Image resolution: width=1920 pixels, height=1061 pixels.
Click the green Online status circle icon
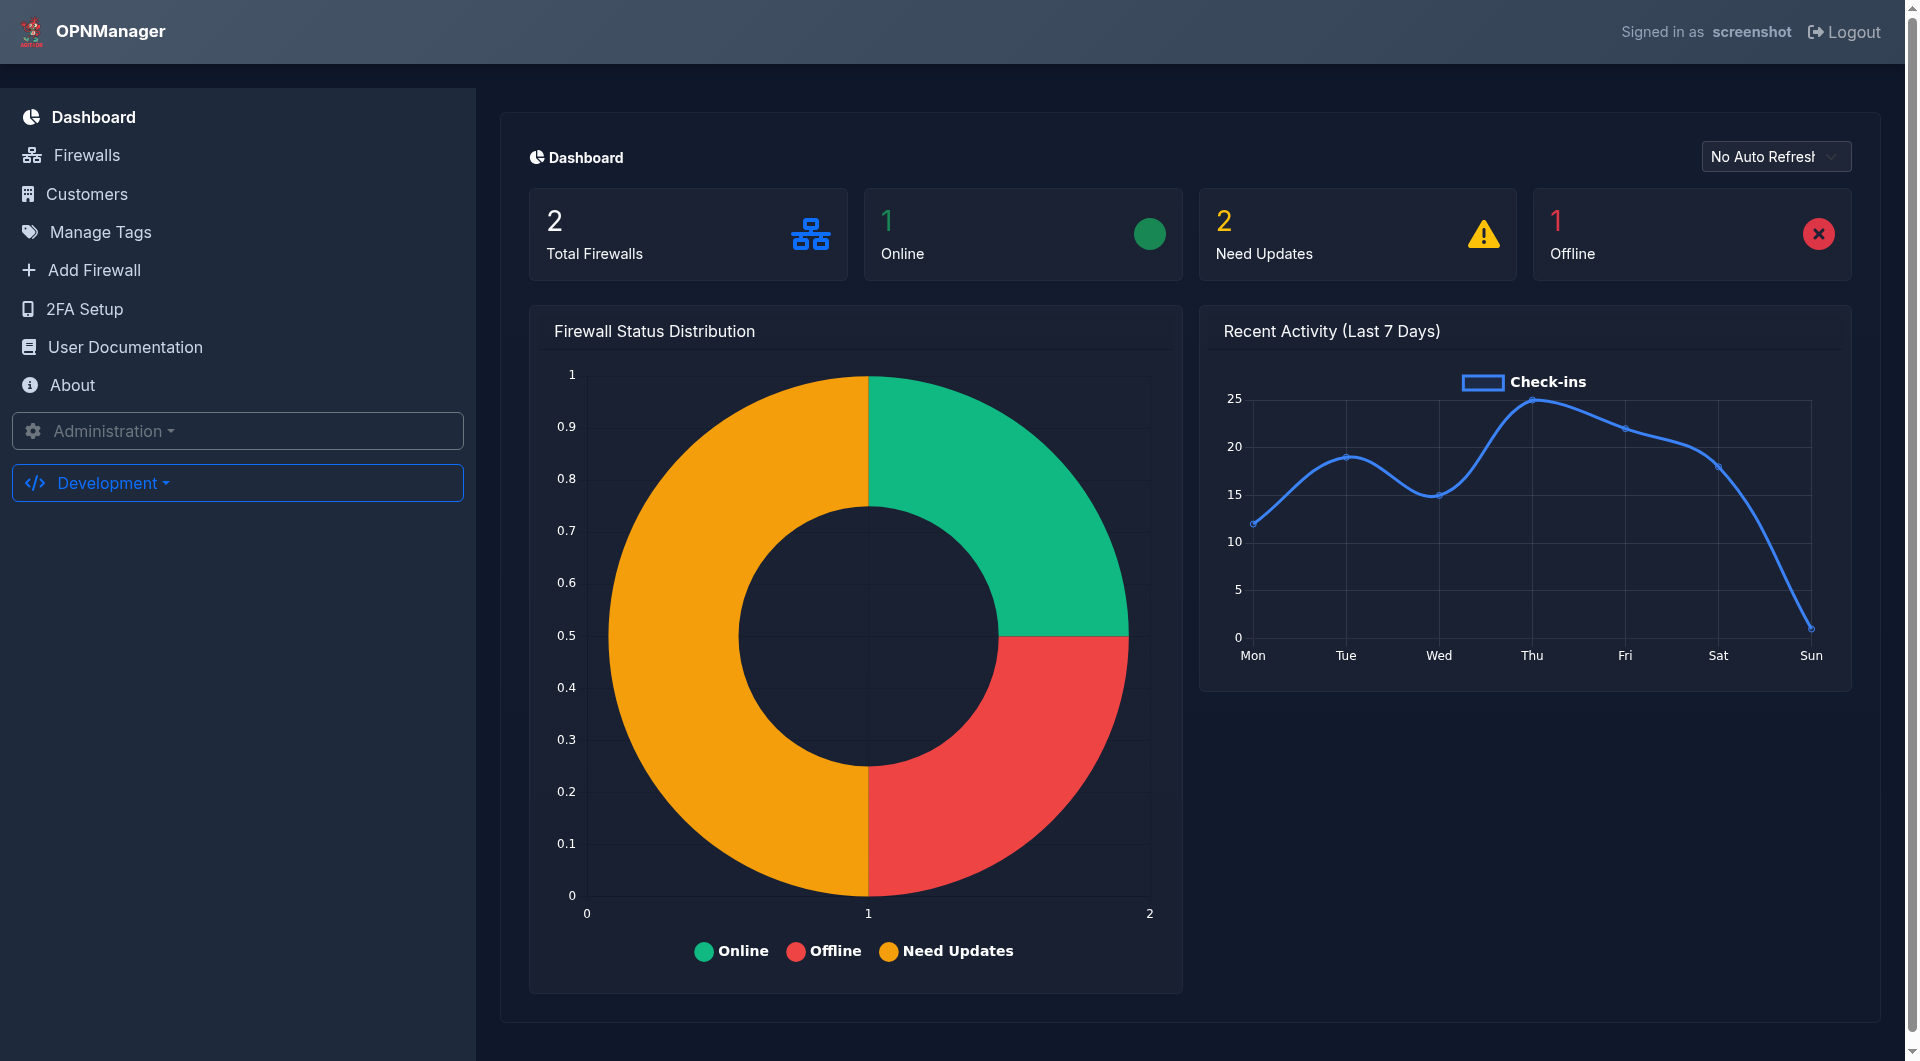click(1149, 234)
